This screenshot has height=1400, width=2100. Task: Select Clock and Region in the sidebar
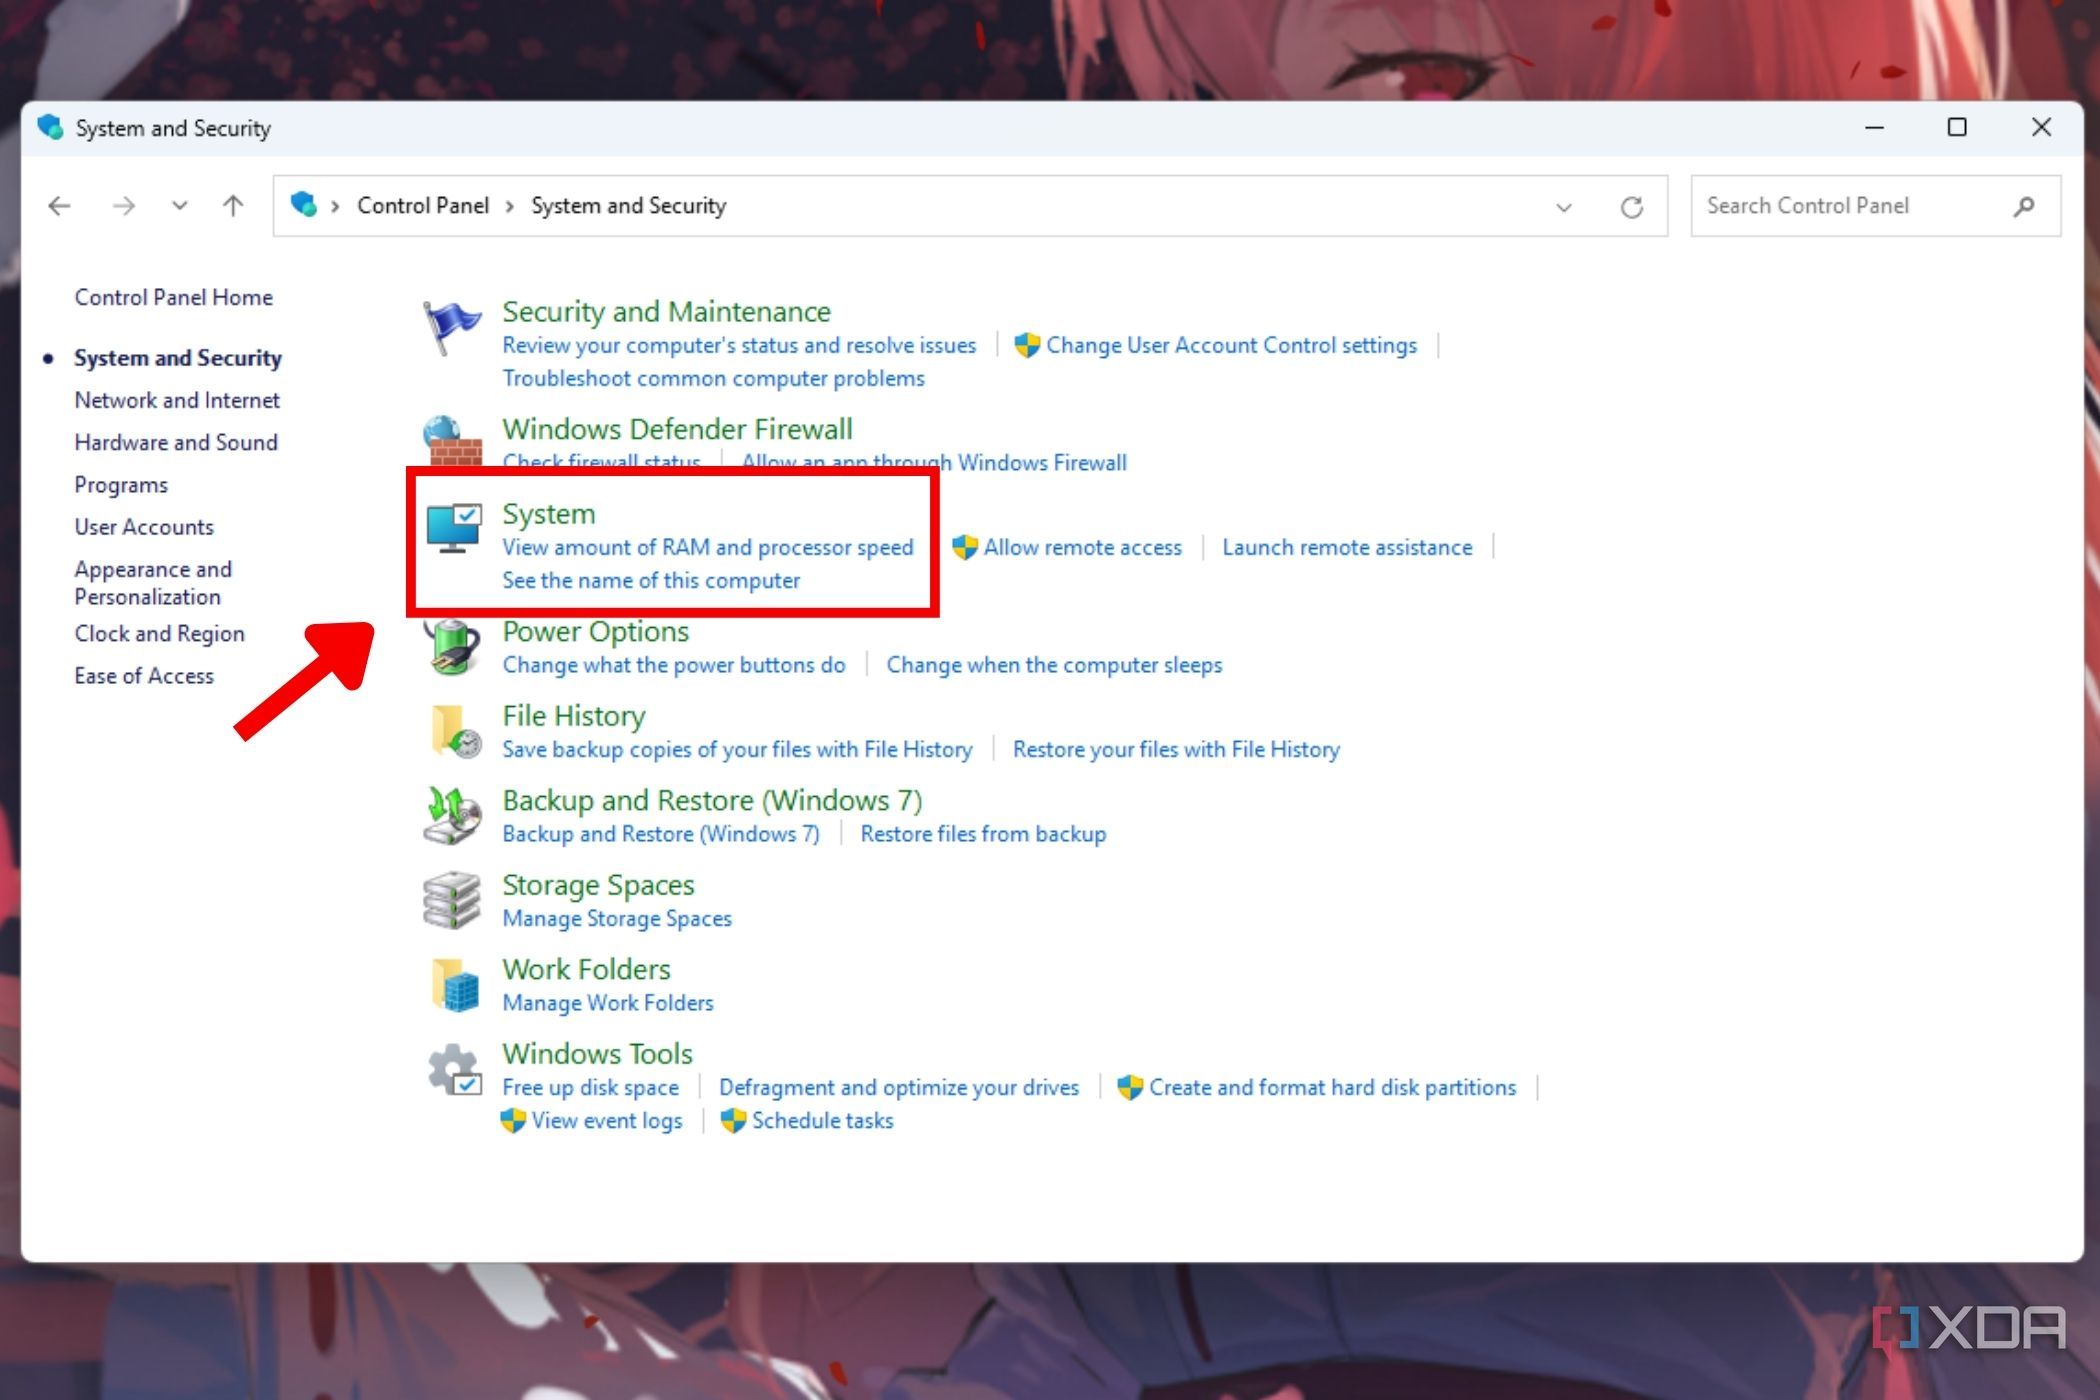coord(159,633)
